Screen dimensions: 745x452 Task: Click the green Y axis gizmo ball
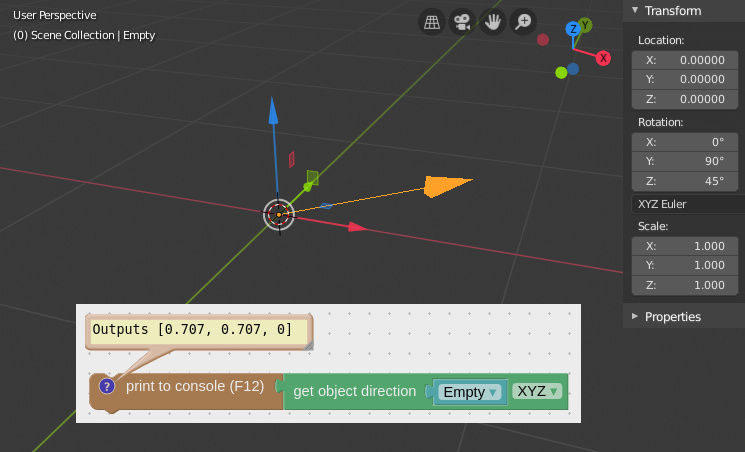point(585,25)
